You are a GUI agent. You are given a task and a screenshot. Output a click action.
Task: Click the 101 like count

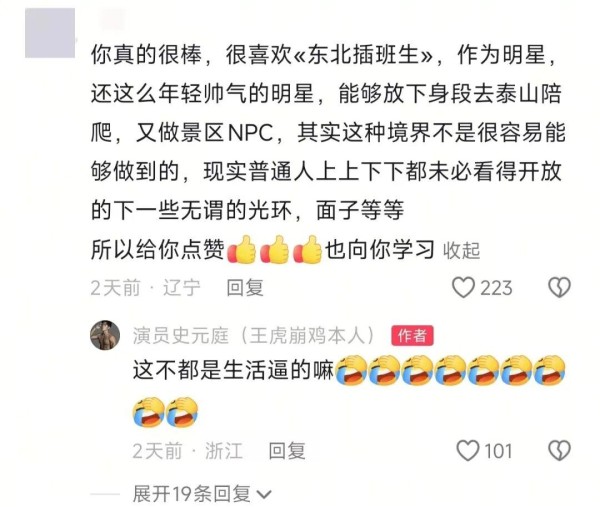pos(498,451)
